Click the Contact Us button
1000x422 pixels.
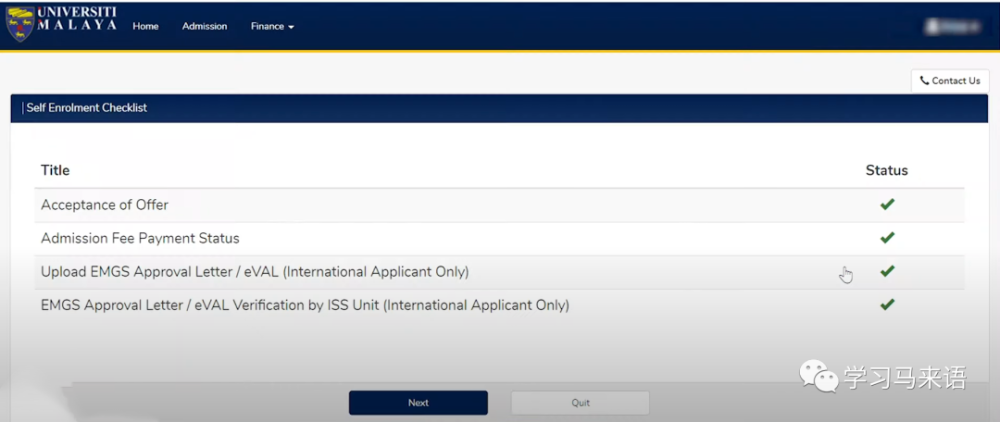tap(950, 81)
